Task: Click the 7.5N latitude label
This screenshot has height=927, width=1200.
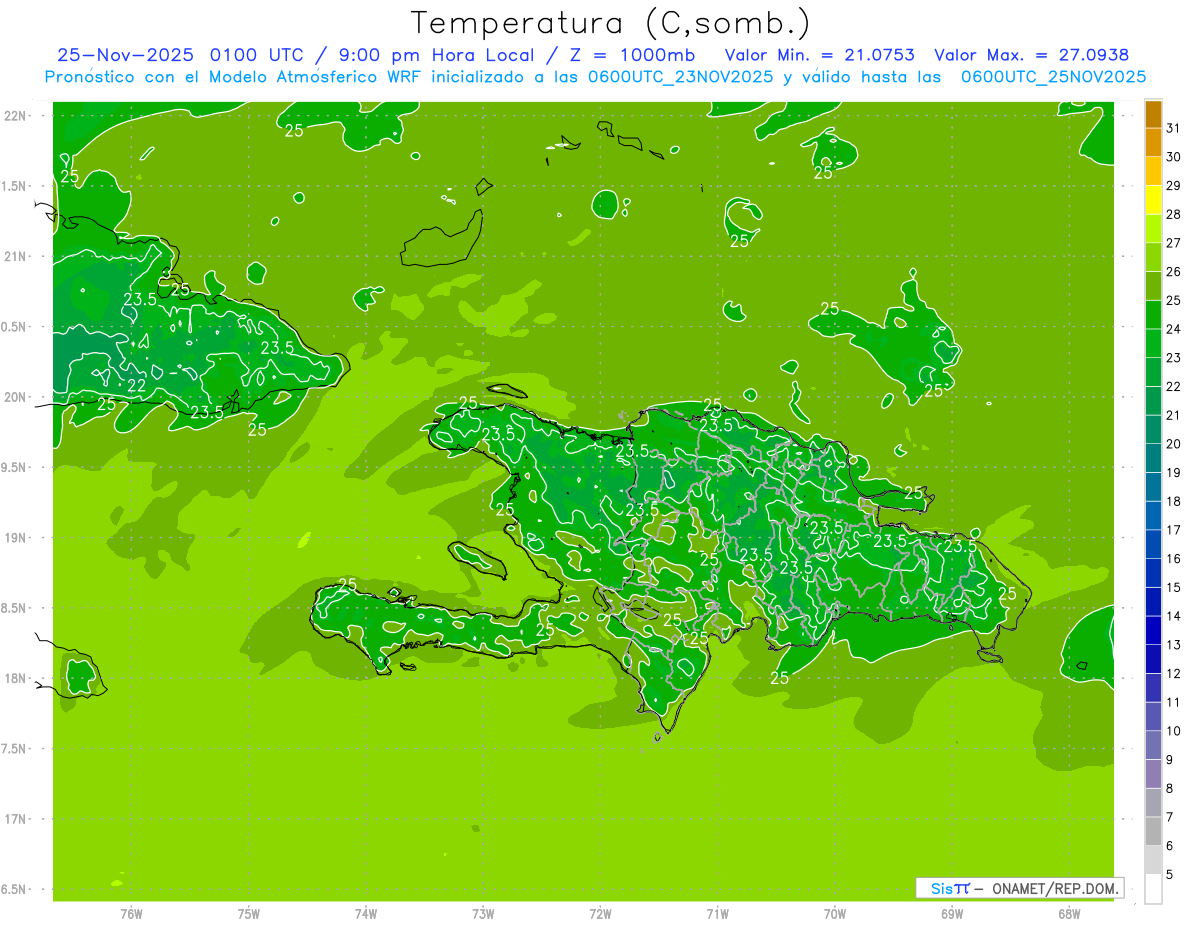Action: [13, 749]
